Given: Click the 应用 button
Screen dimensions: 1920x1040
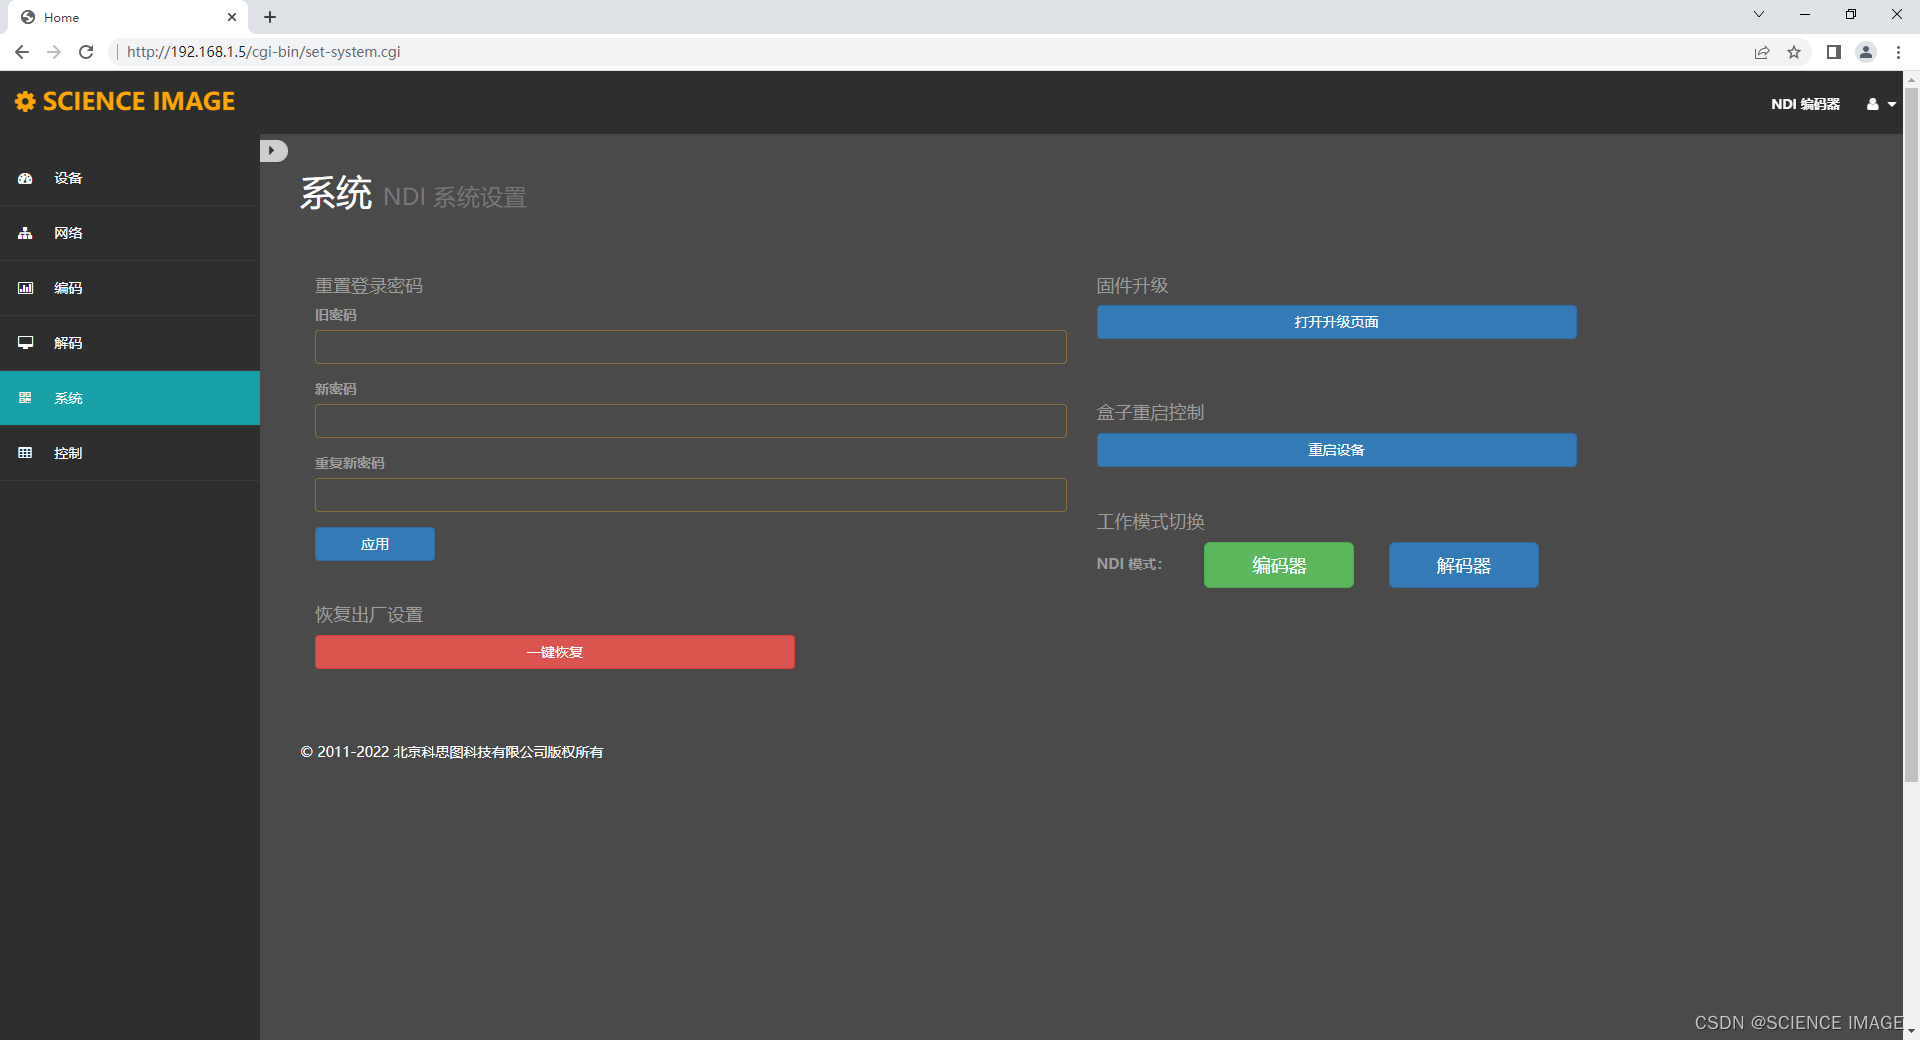Looking at the screenshot, I should (x=375, y=544).
